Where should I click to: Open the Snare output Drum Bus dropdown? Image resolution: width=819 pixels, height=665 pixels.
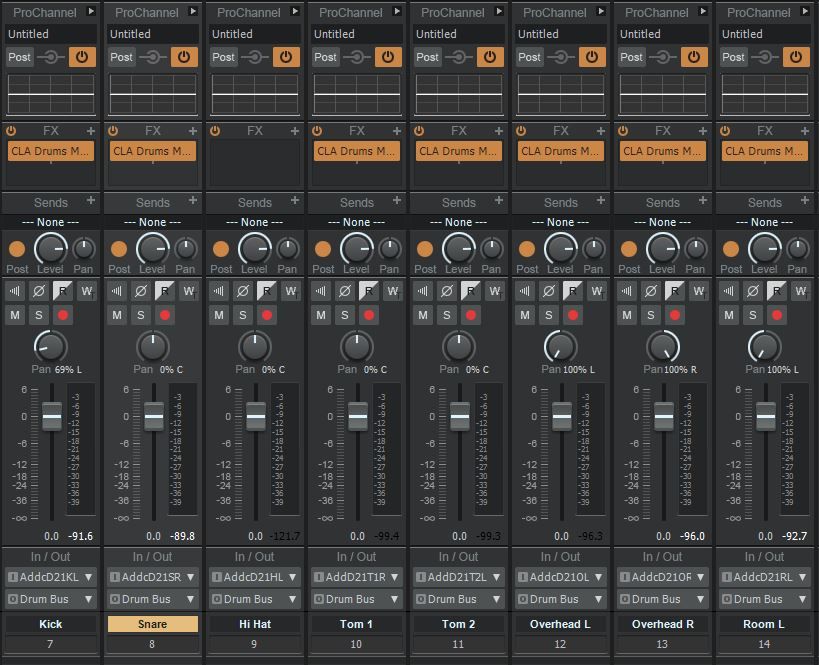(x=153, y=599)
